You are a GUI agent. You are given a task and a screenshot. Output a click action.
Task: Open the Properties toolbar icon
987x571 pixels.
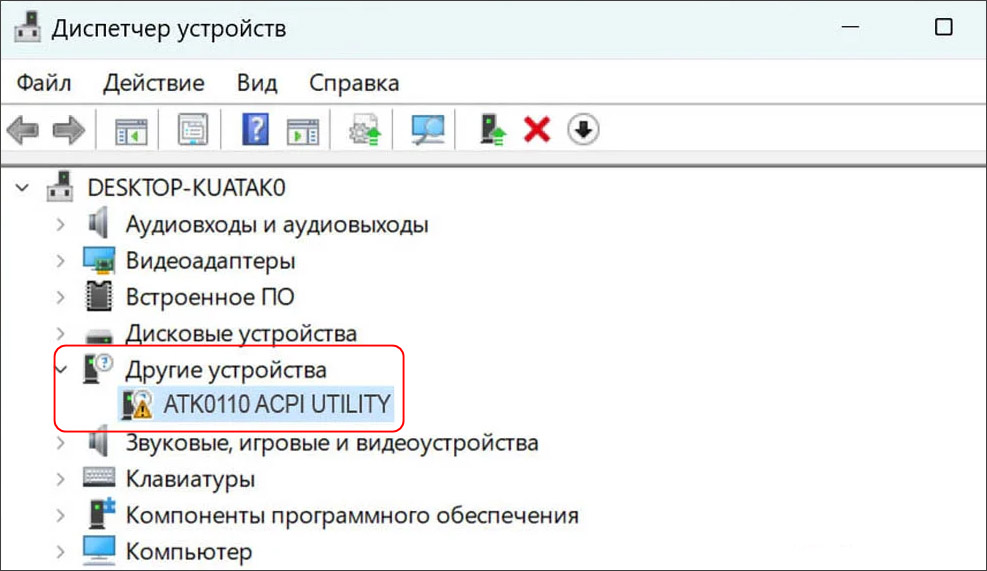[x=193, y=130]
